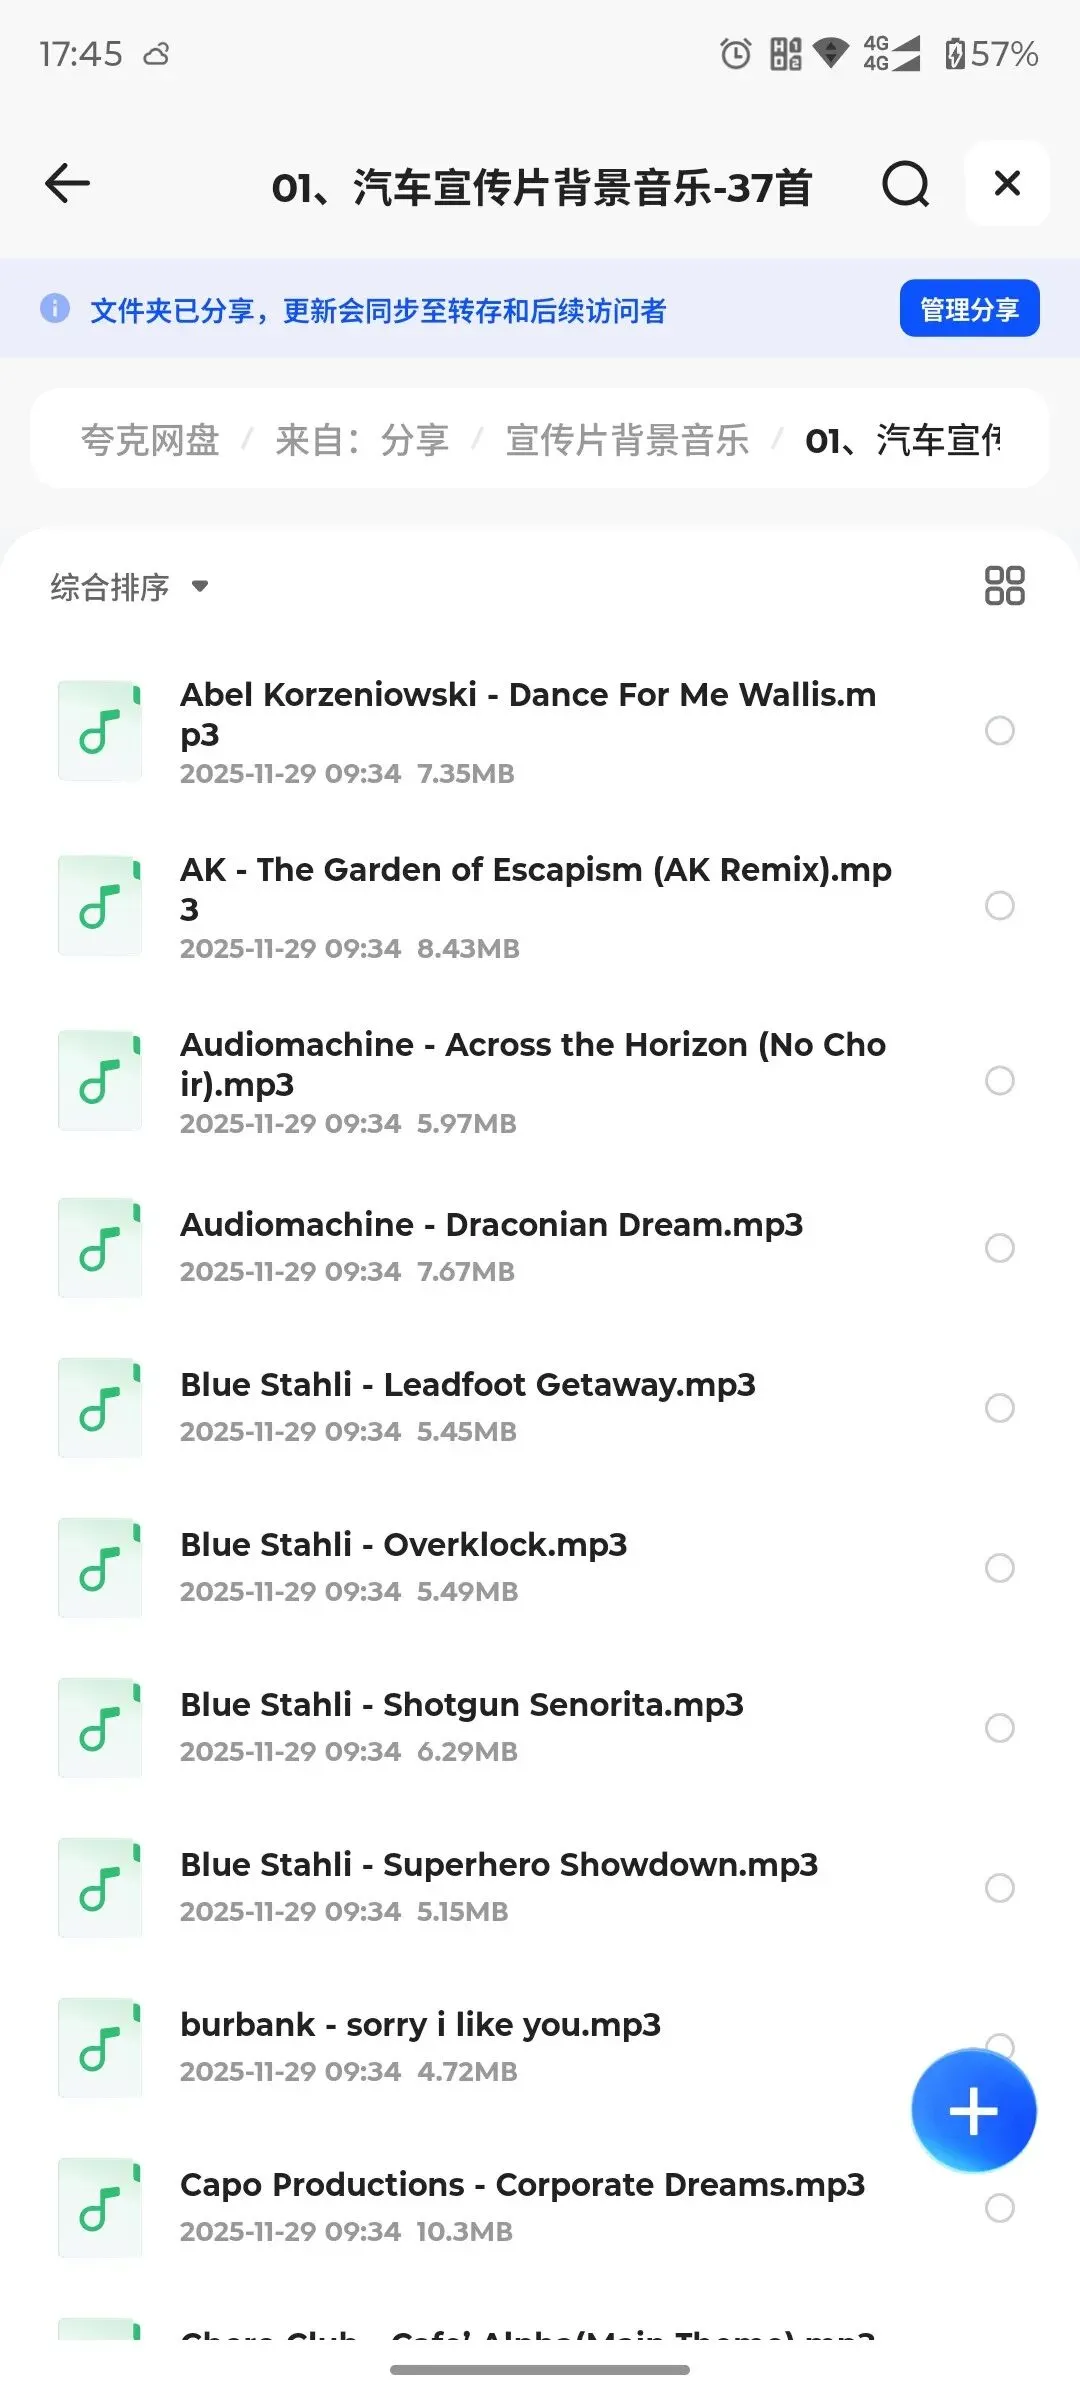The height and width of the screenshot is (2400, 1080).
Task: Expand the 综合排序 sort dropdown
Action: click(x=130, y=587)
